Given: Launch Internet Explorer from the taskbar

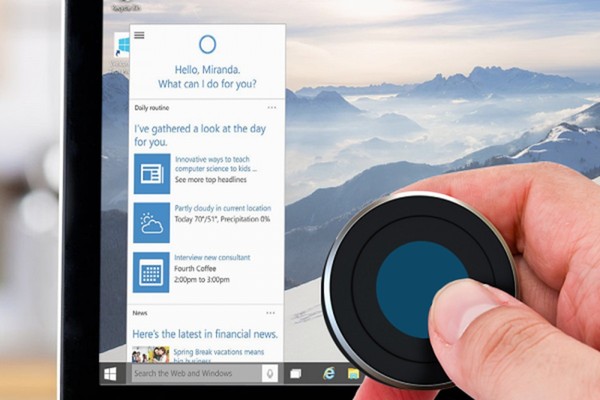Looking at the screenshot, I should (329, 373).
